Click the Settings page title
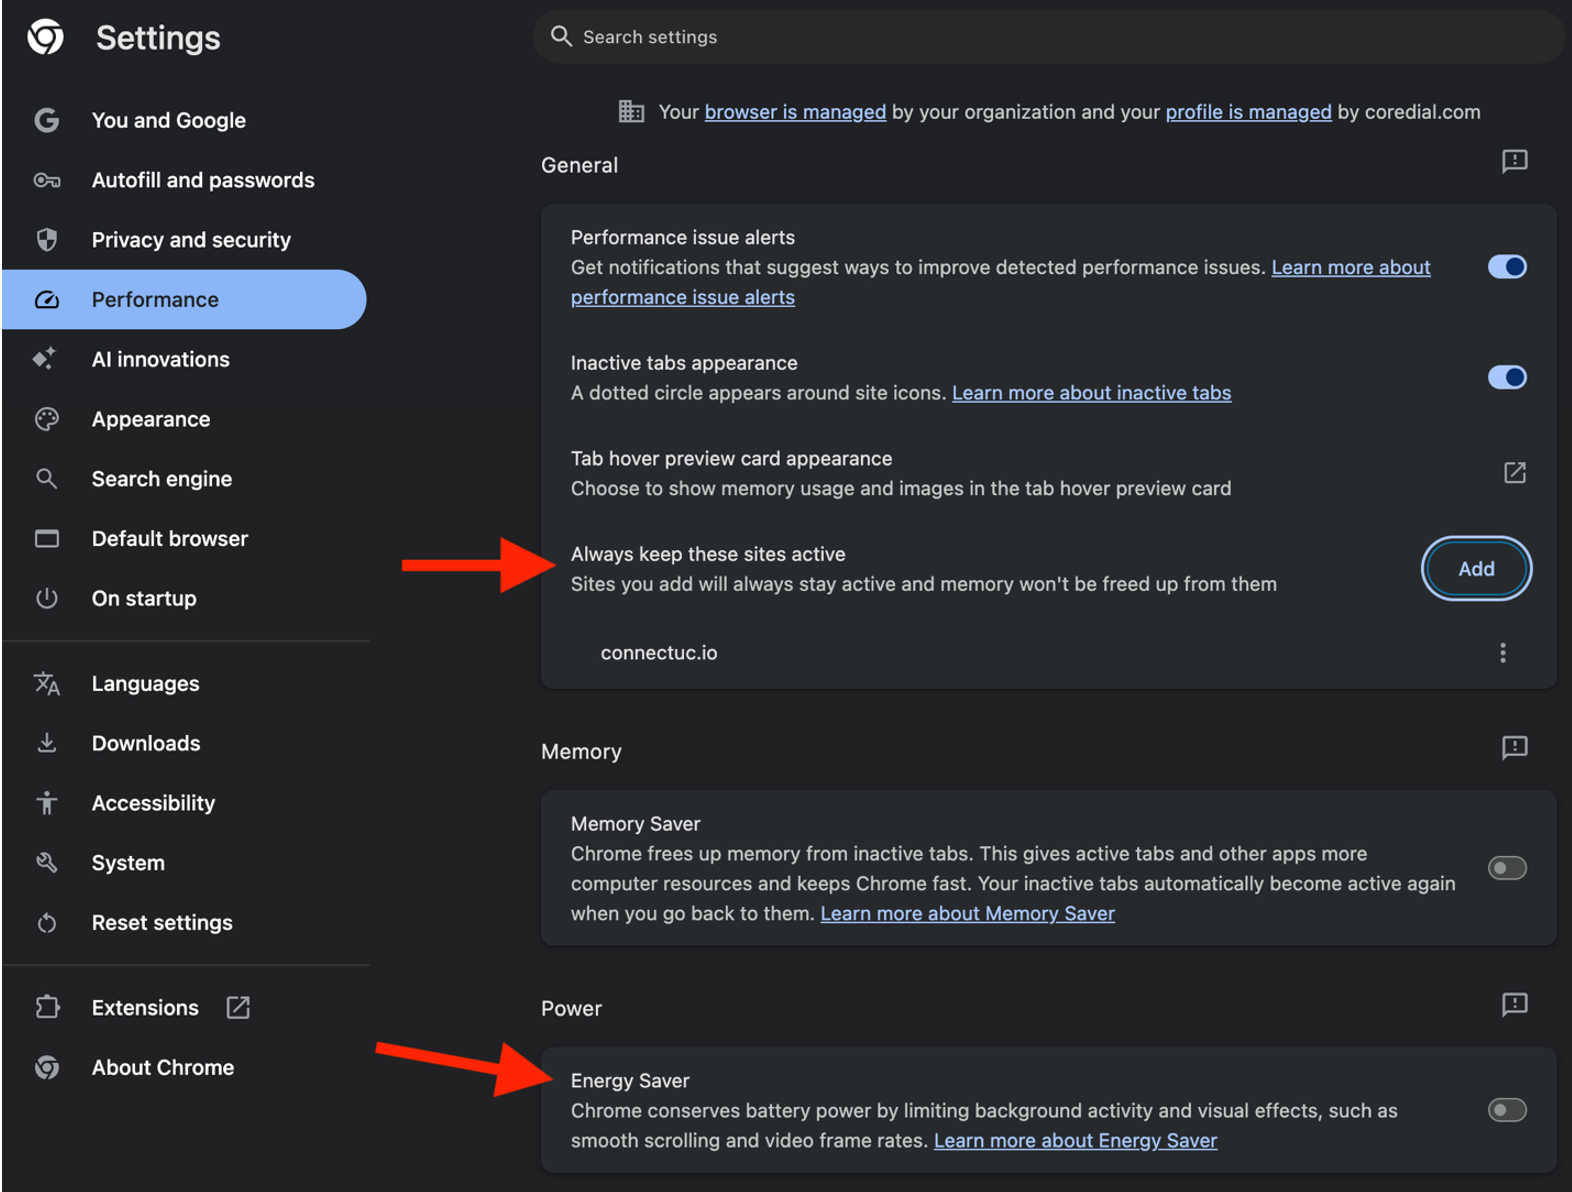The width and height of the screenshot is (1572, 1192). click(x=158, y=38)
